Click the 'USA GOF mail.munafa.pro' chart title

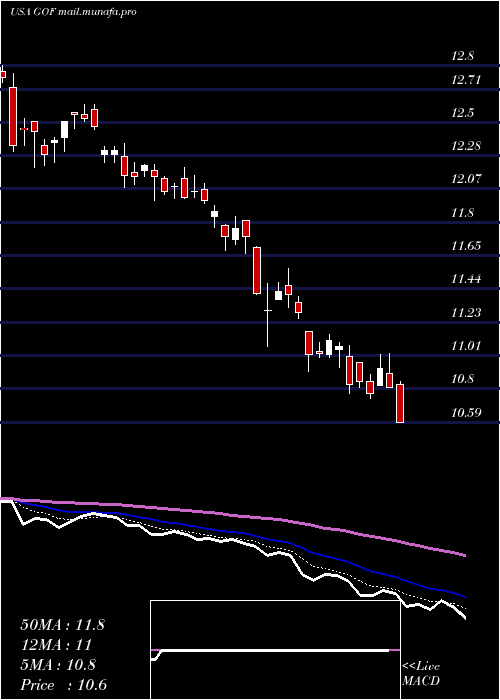73,12
